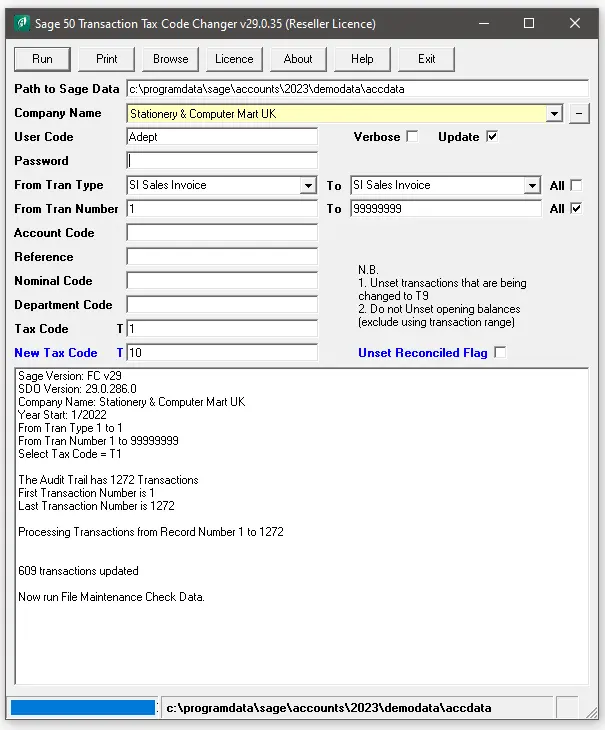Click '609 transactions updated' log line

78,571
